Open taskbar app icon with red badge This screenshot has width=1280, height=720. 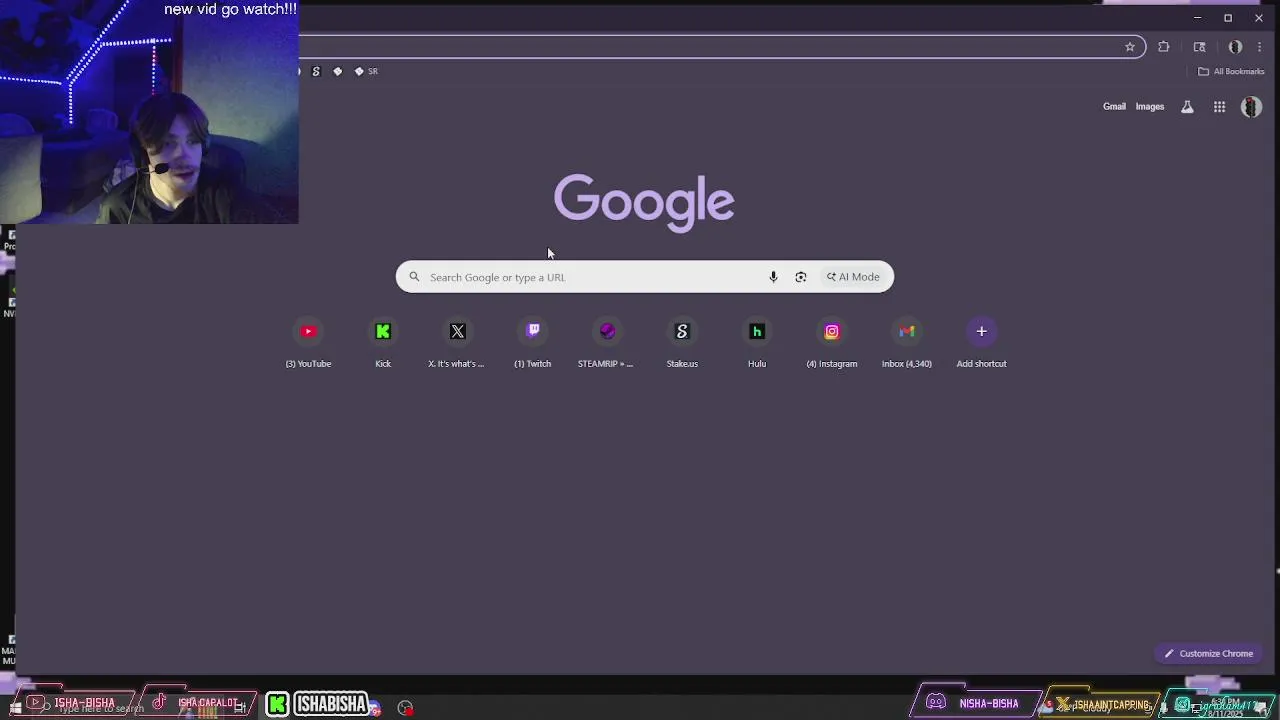405,708
